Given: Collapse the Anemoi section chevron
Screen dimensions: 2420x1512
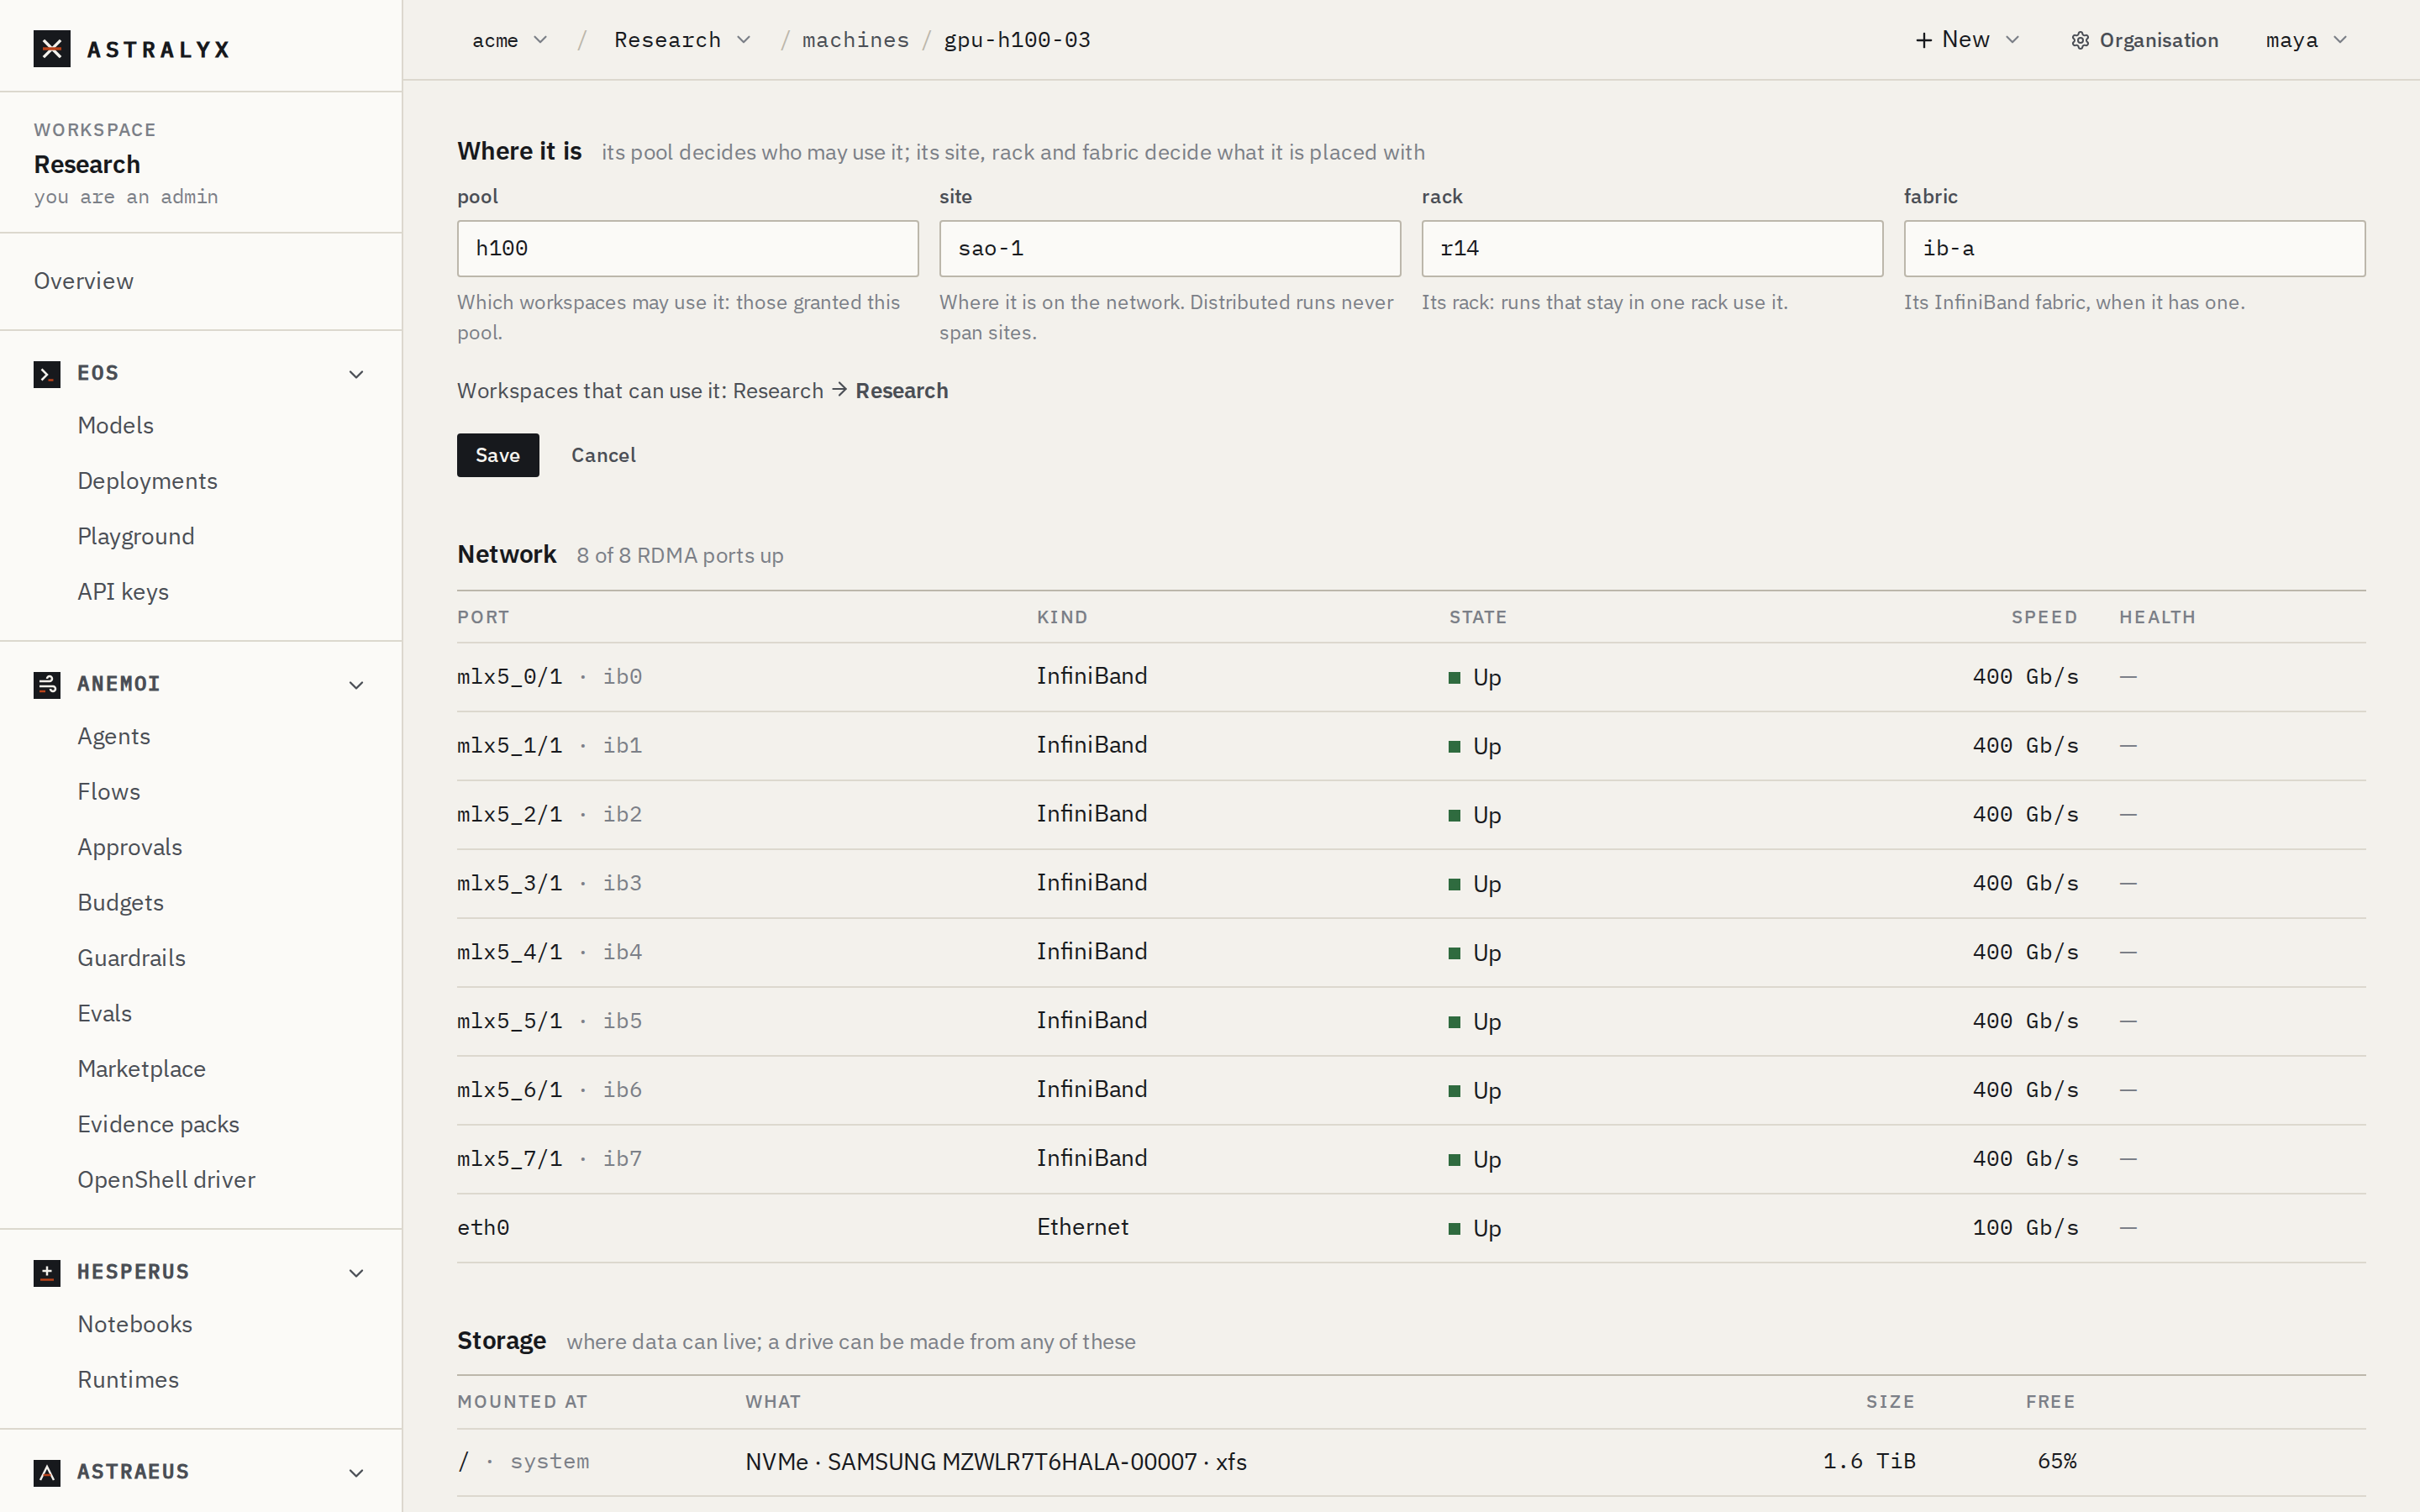Looking at the screenshot, I should 356,685.
